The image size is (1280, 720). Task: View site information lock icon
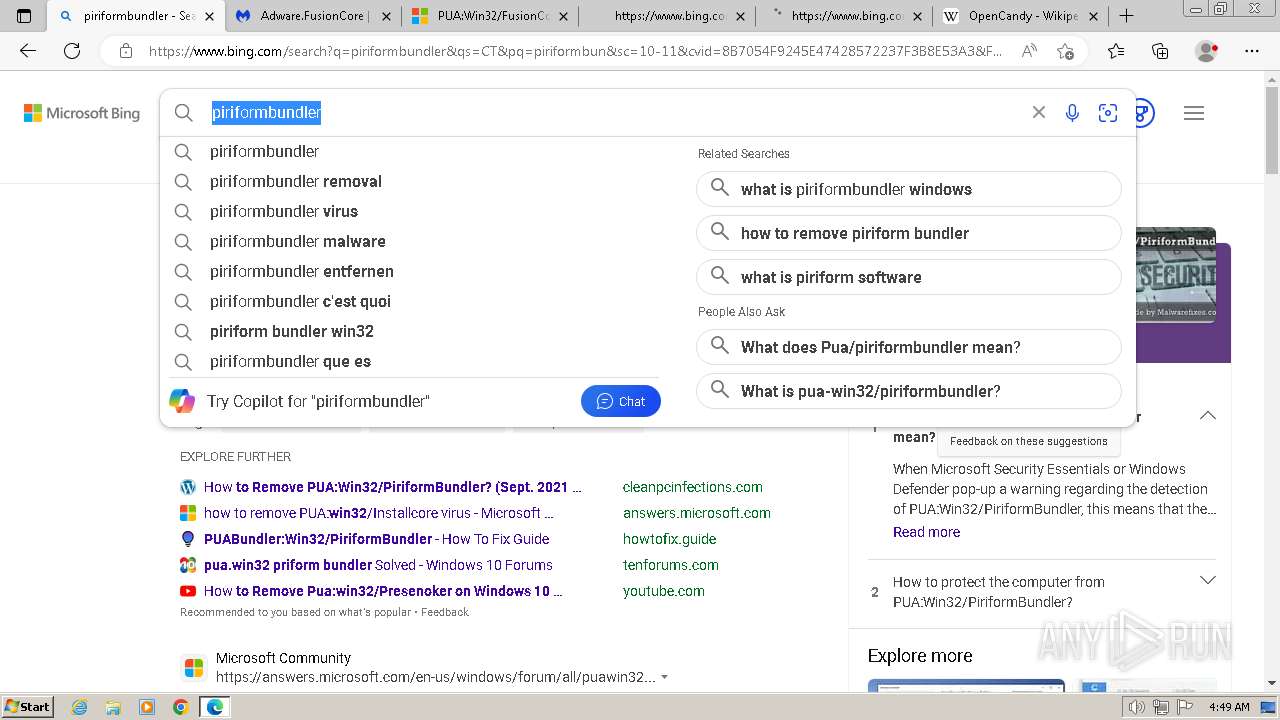pos(125,51)
